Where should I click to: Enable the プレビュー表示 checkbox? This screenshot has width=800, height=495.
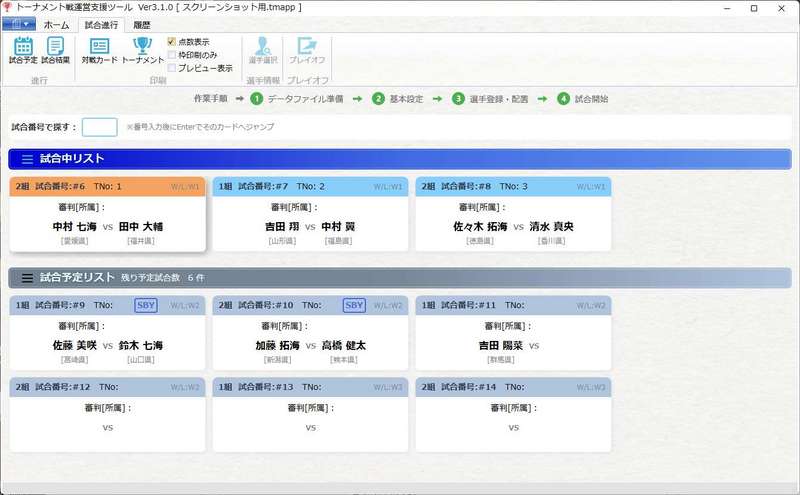[172, 68]
